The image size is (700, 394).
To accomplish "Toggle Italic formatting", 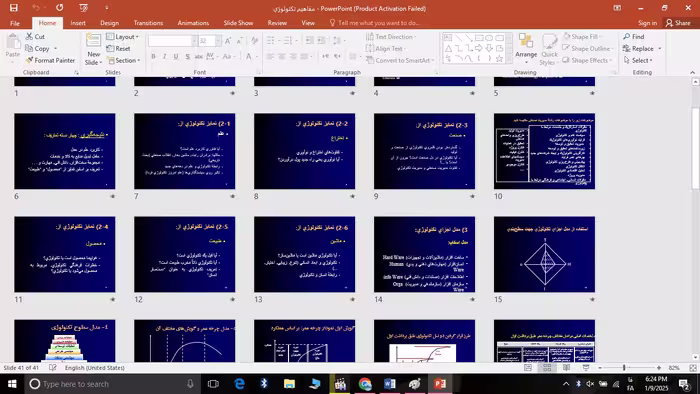I will pyautogui.click(x=165, y=56).
